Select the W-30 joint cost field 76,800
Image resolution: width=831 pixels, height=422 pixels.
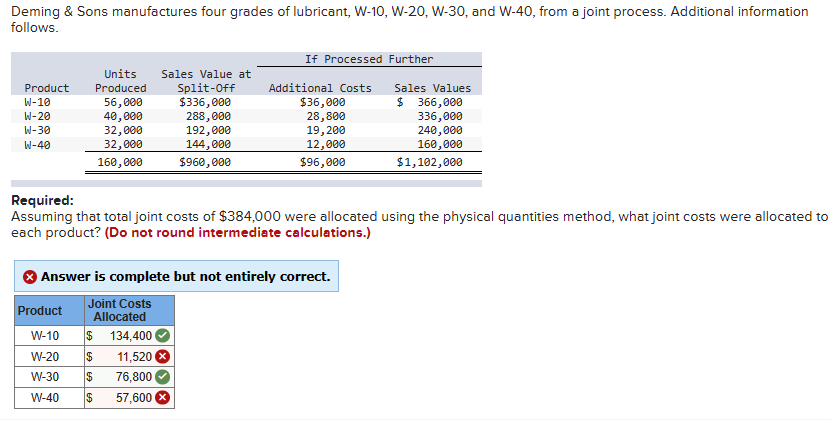click(129, 377)
